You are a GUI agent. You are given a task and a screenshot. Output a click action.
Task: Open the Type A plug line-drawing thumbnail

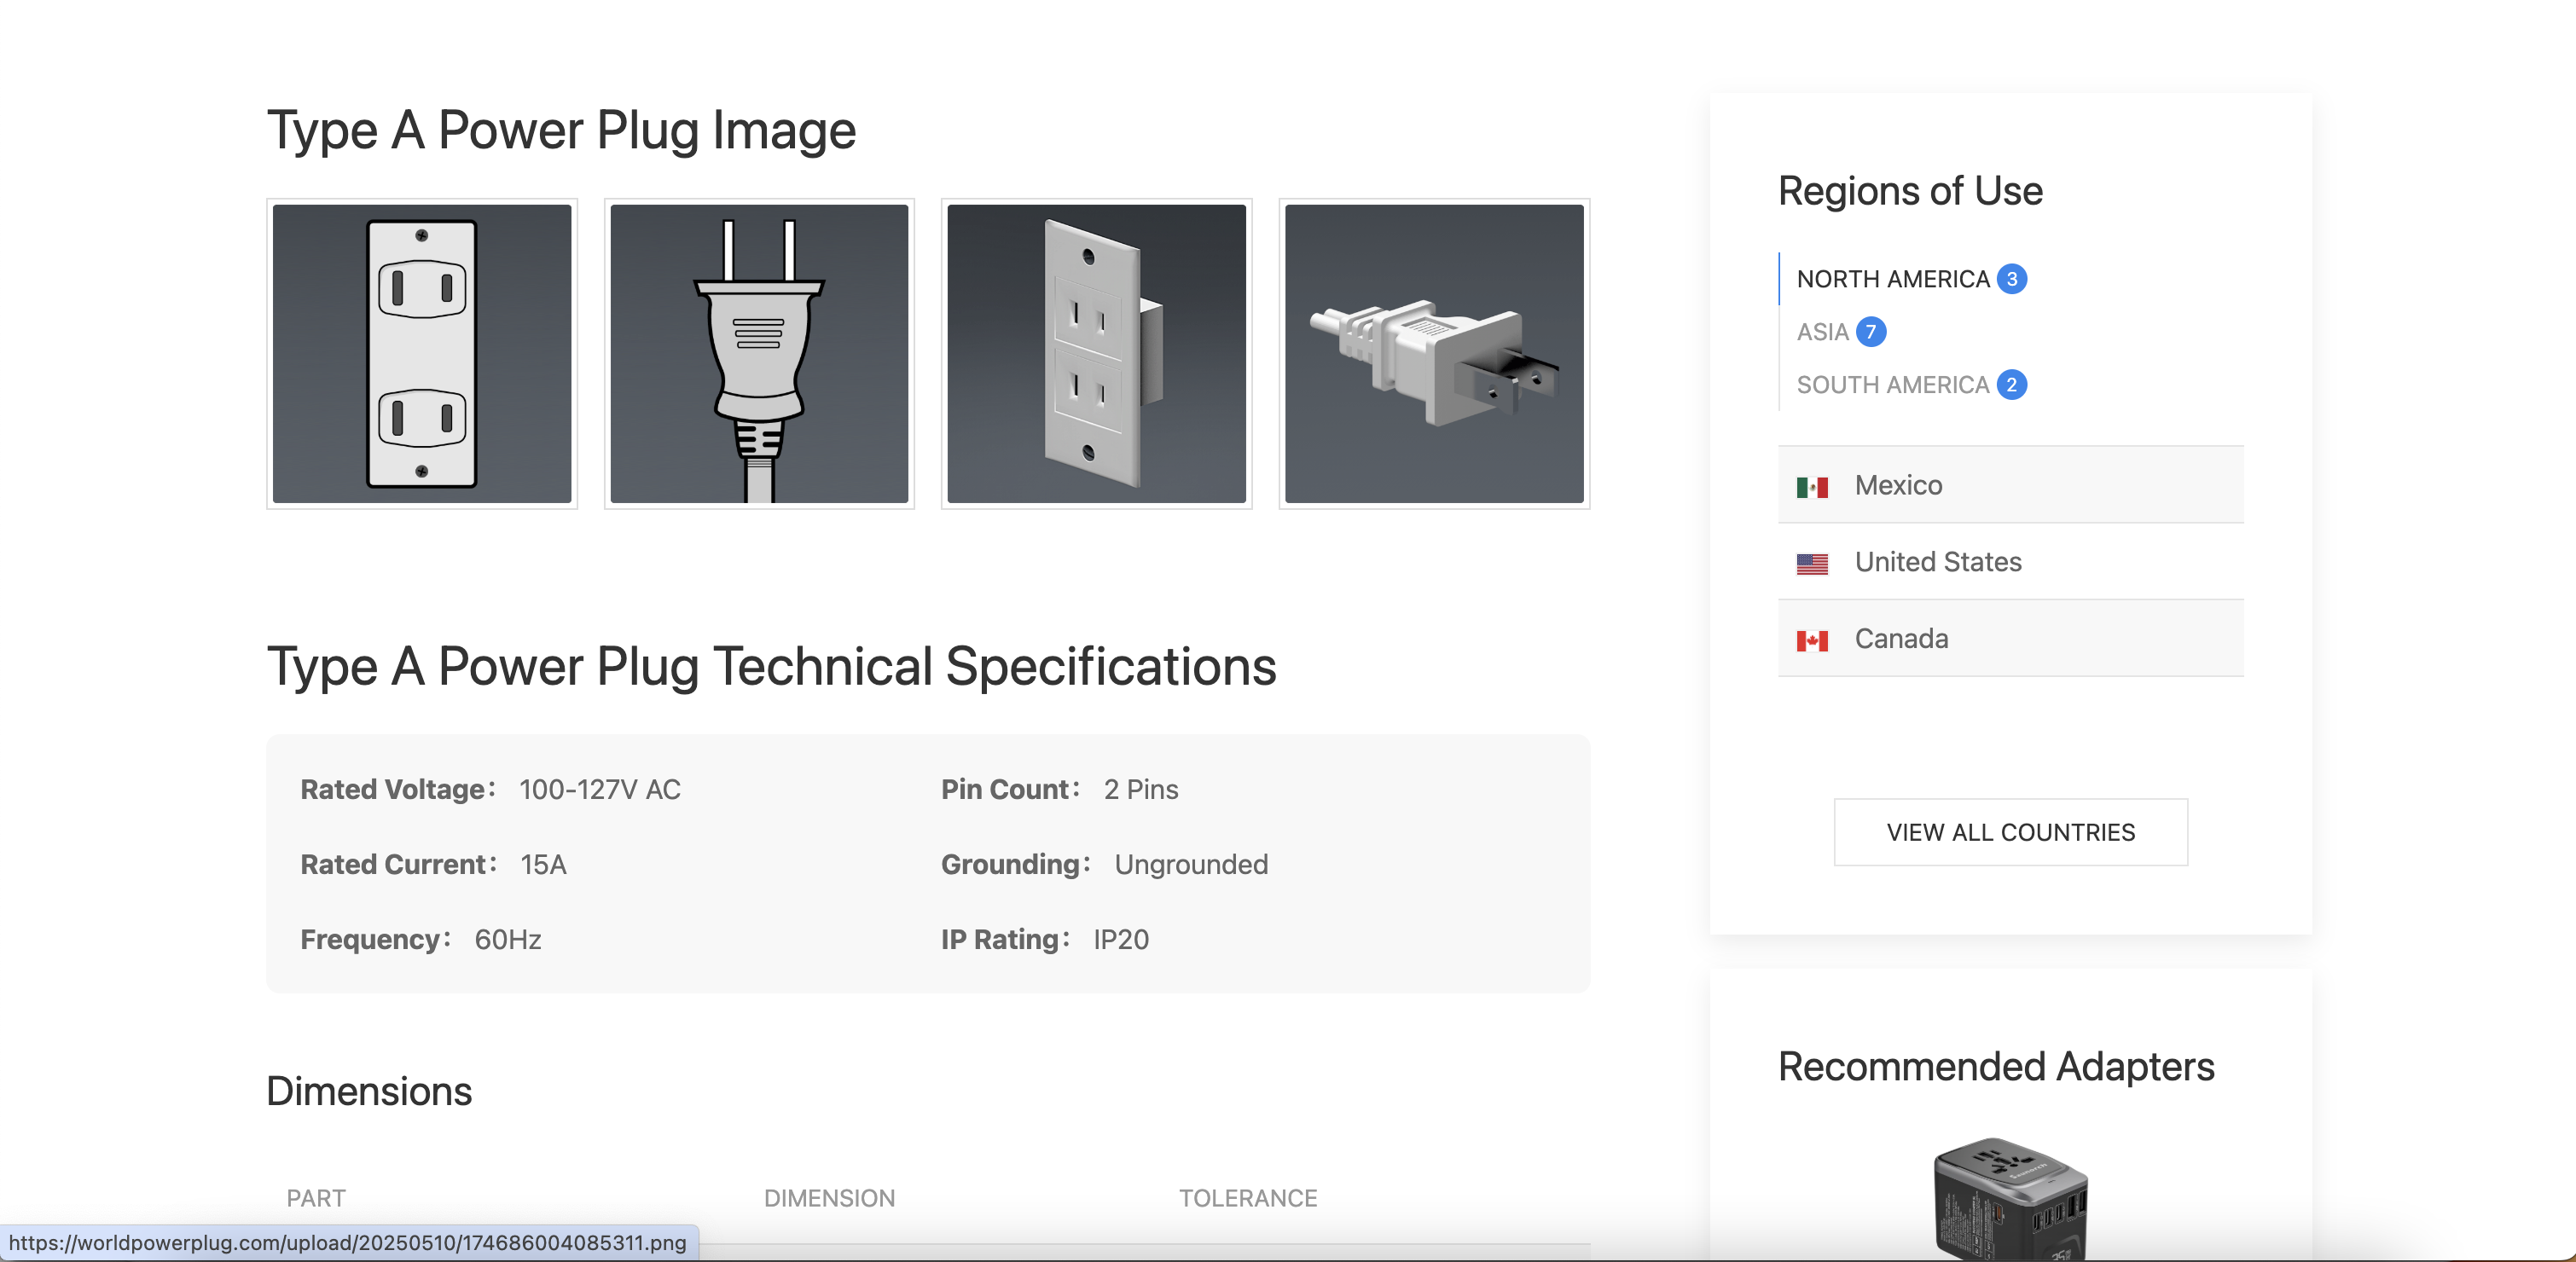[759, 354]
